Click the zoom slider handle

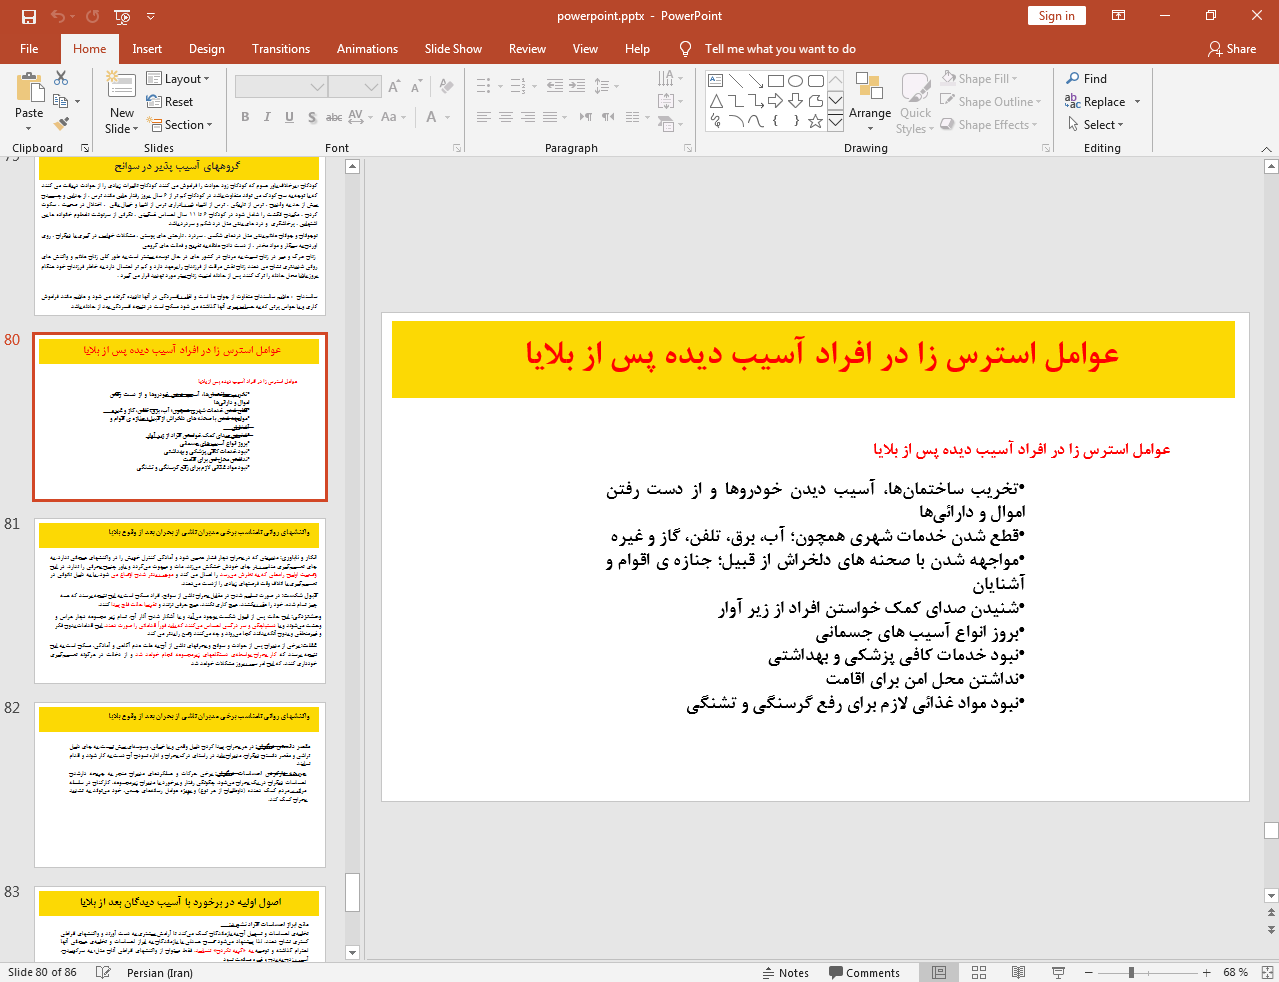[x=1131, y=973]
